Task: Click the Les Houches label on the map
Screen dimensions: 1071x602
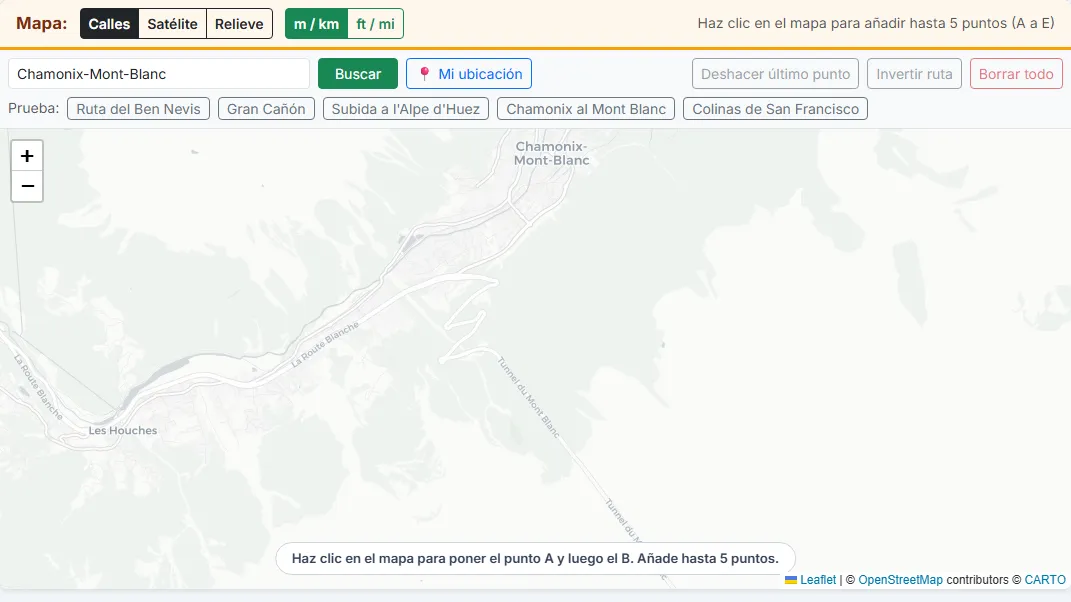Action: (123, 430)
